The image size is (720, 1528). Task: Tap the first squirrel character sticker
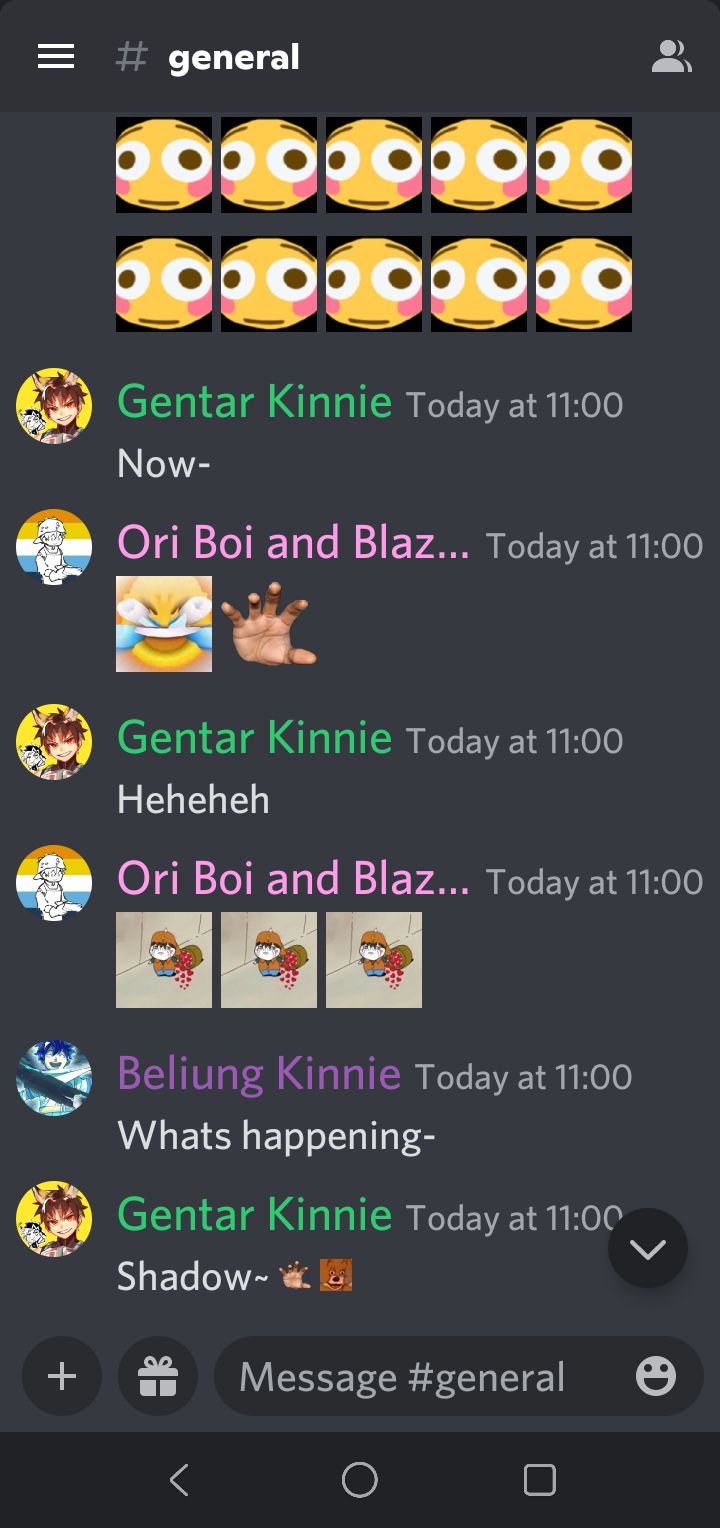(164, 960)
